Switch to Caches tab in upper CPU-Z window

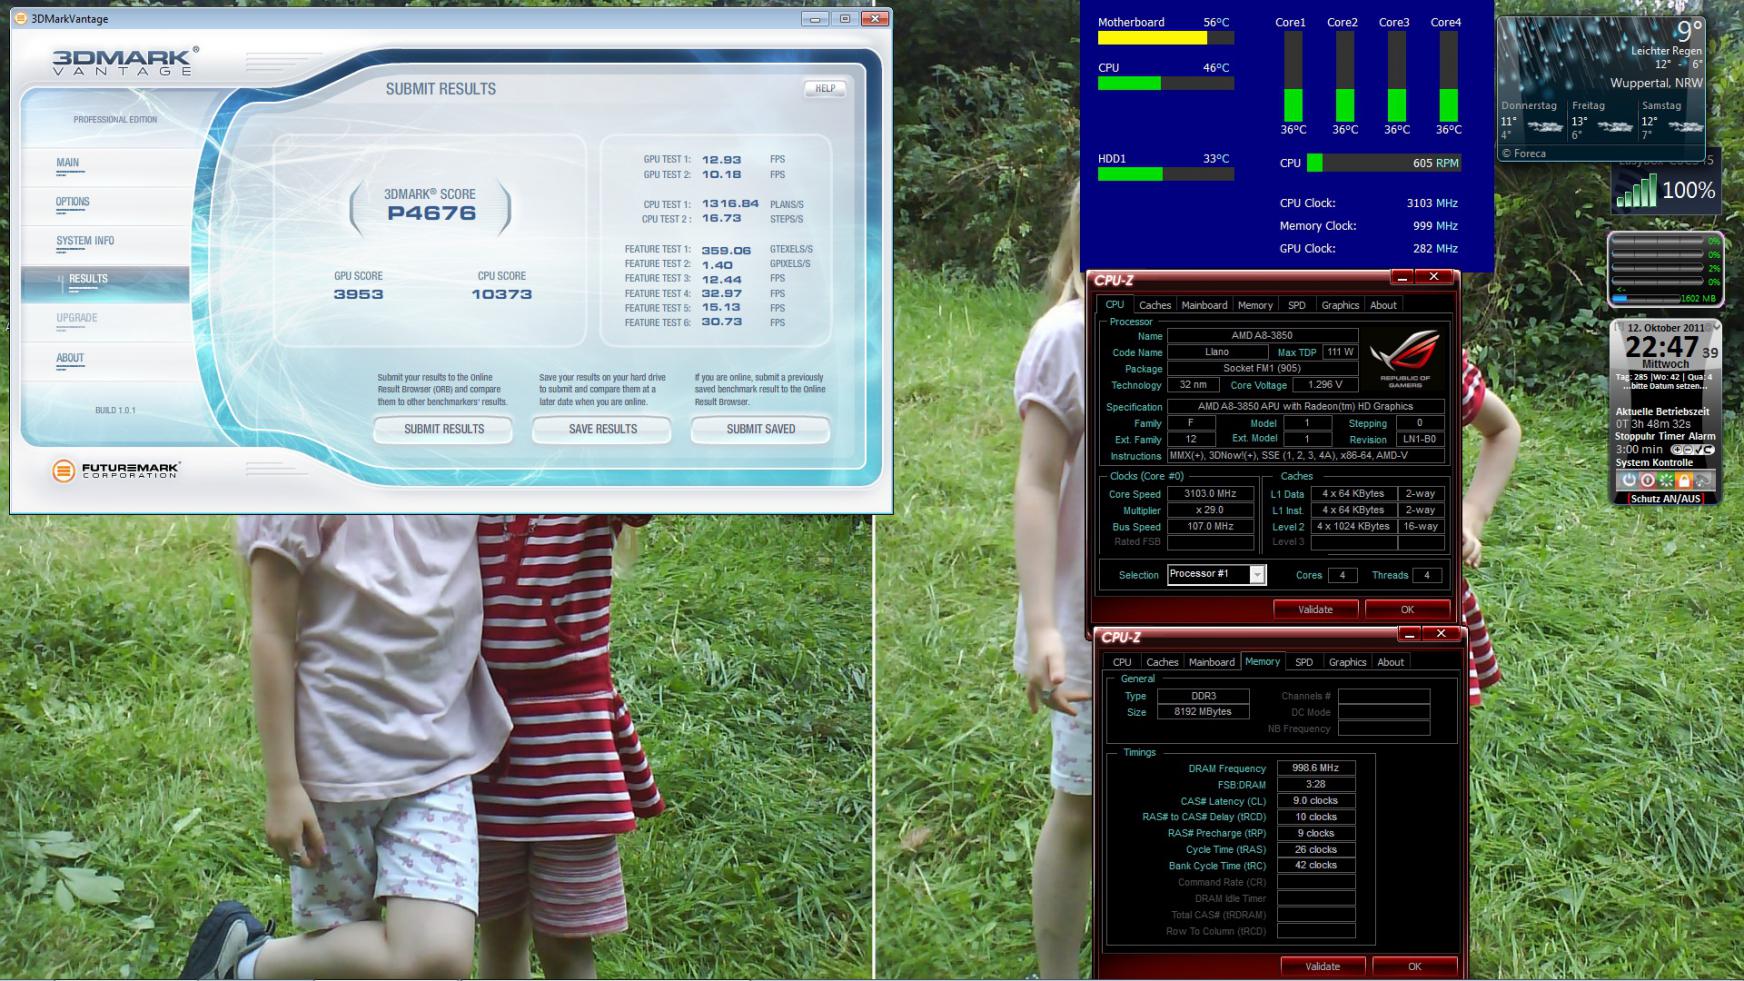pos(1155,305)
